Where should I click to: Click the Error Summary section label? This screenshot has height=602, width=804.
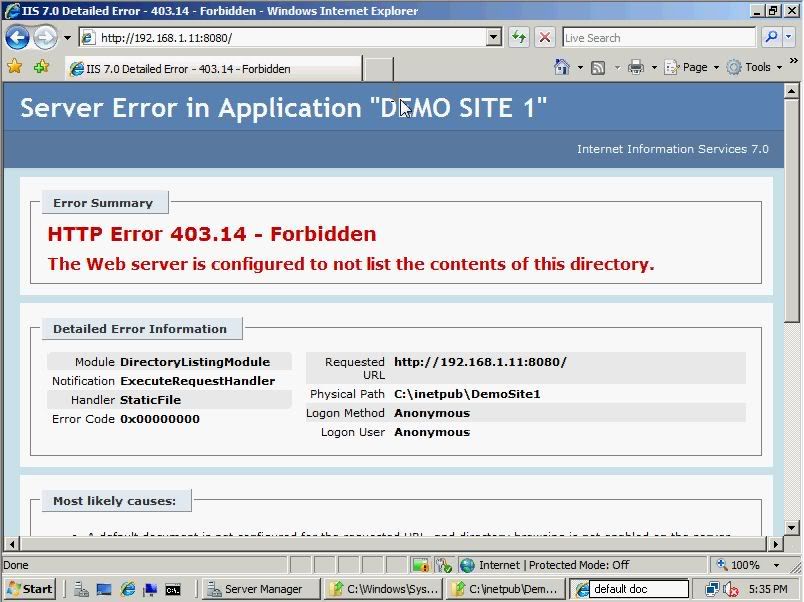click(x=103, y=203)
